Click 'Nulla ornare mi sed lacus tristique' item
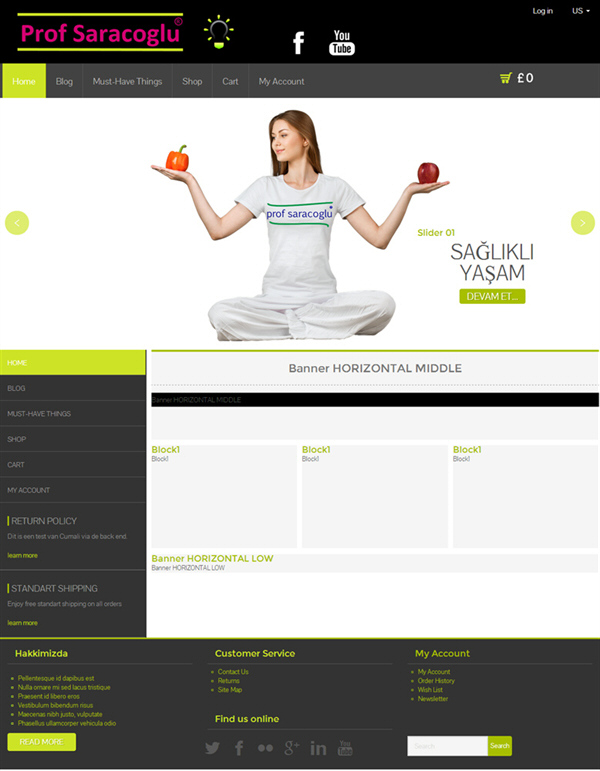The width and height of the screenshot is (600, 771). [x=64, y=687]
